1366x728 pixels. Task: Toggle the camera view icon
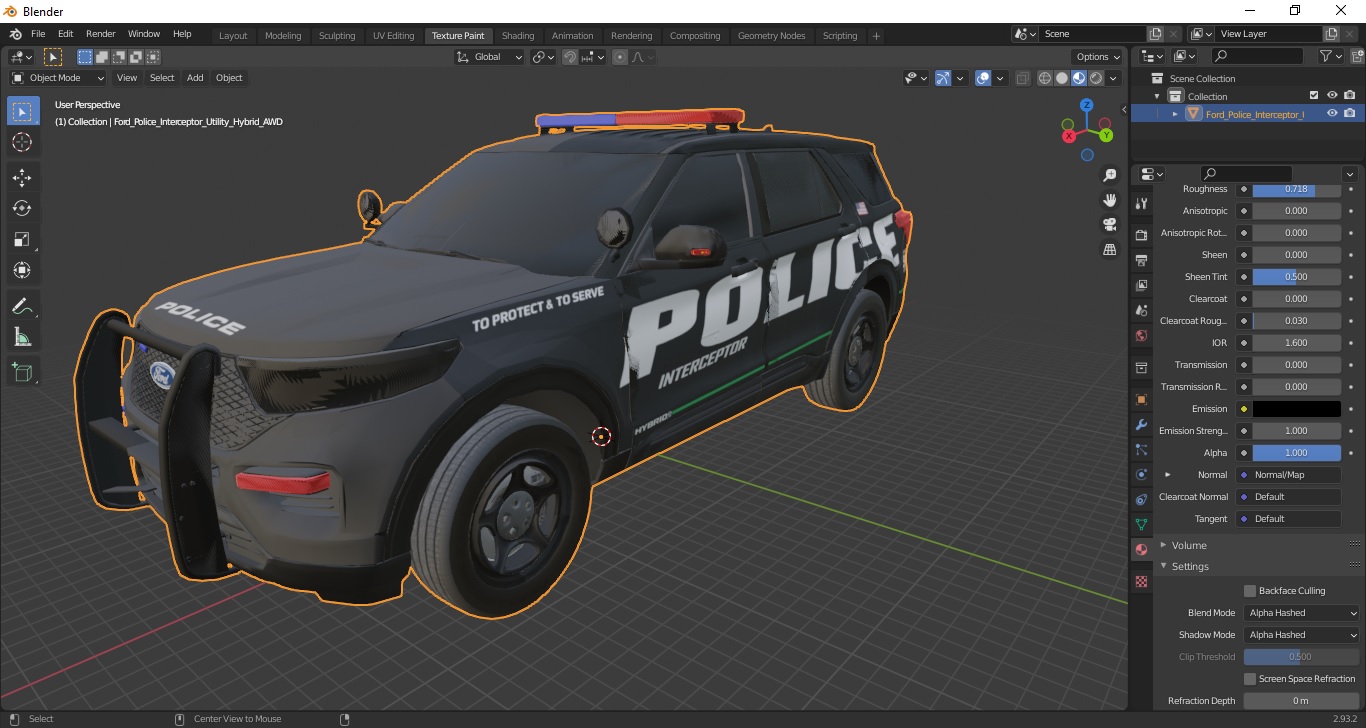click(x=1110, y=224)
